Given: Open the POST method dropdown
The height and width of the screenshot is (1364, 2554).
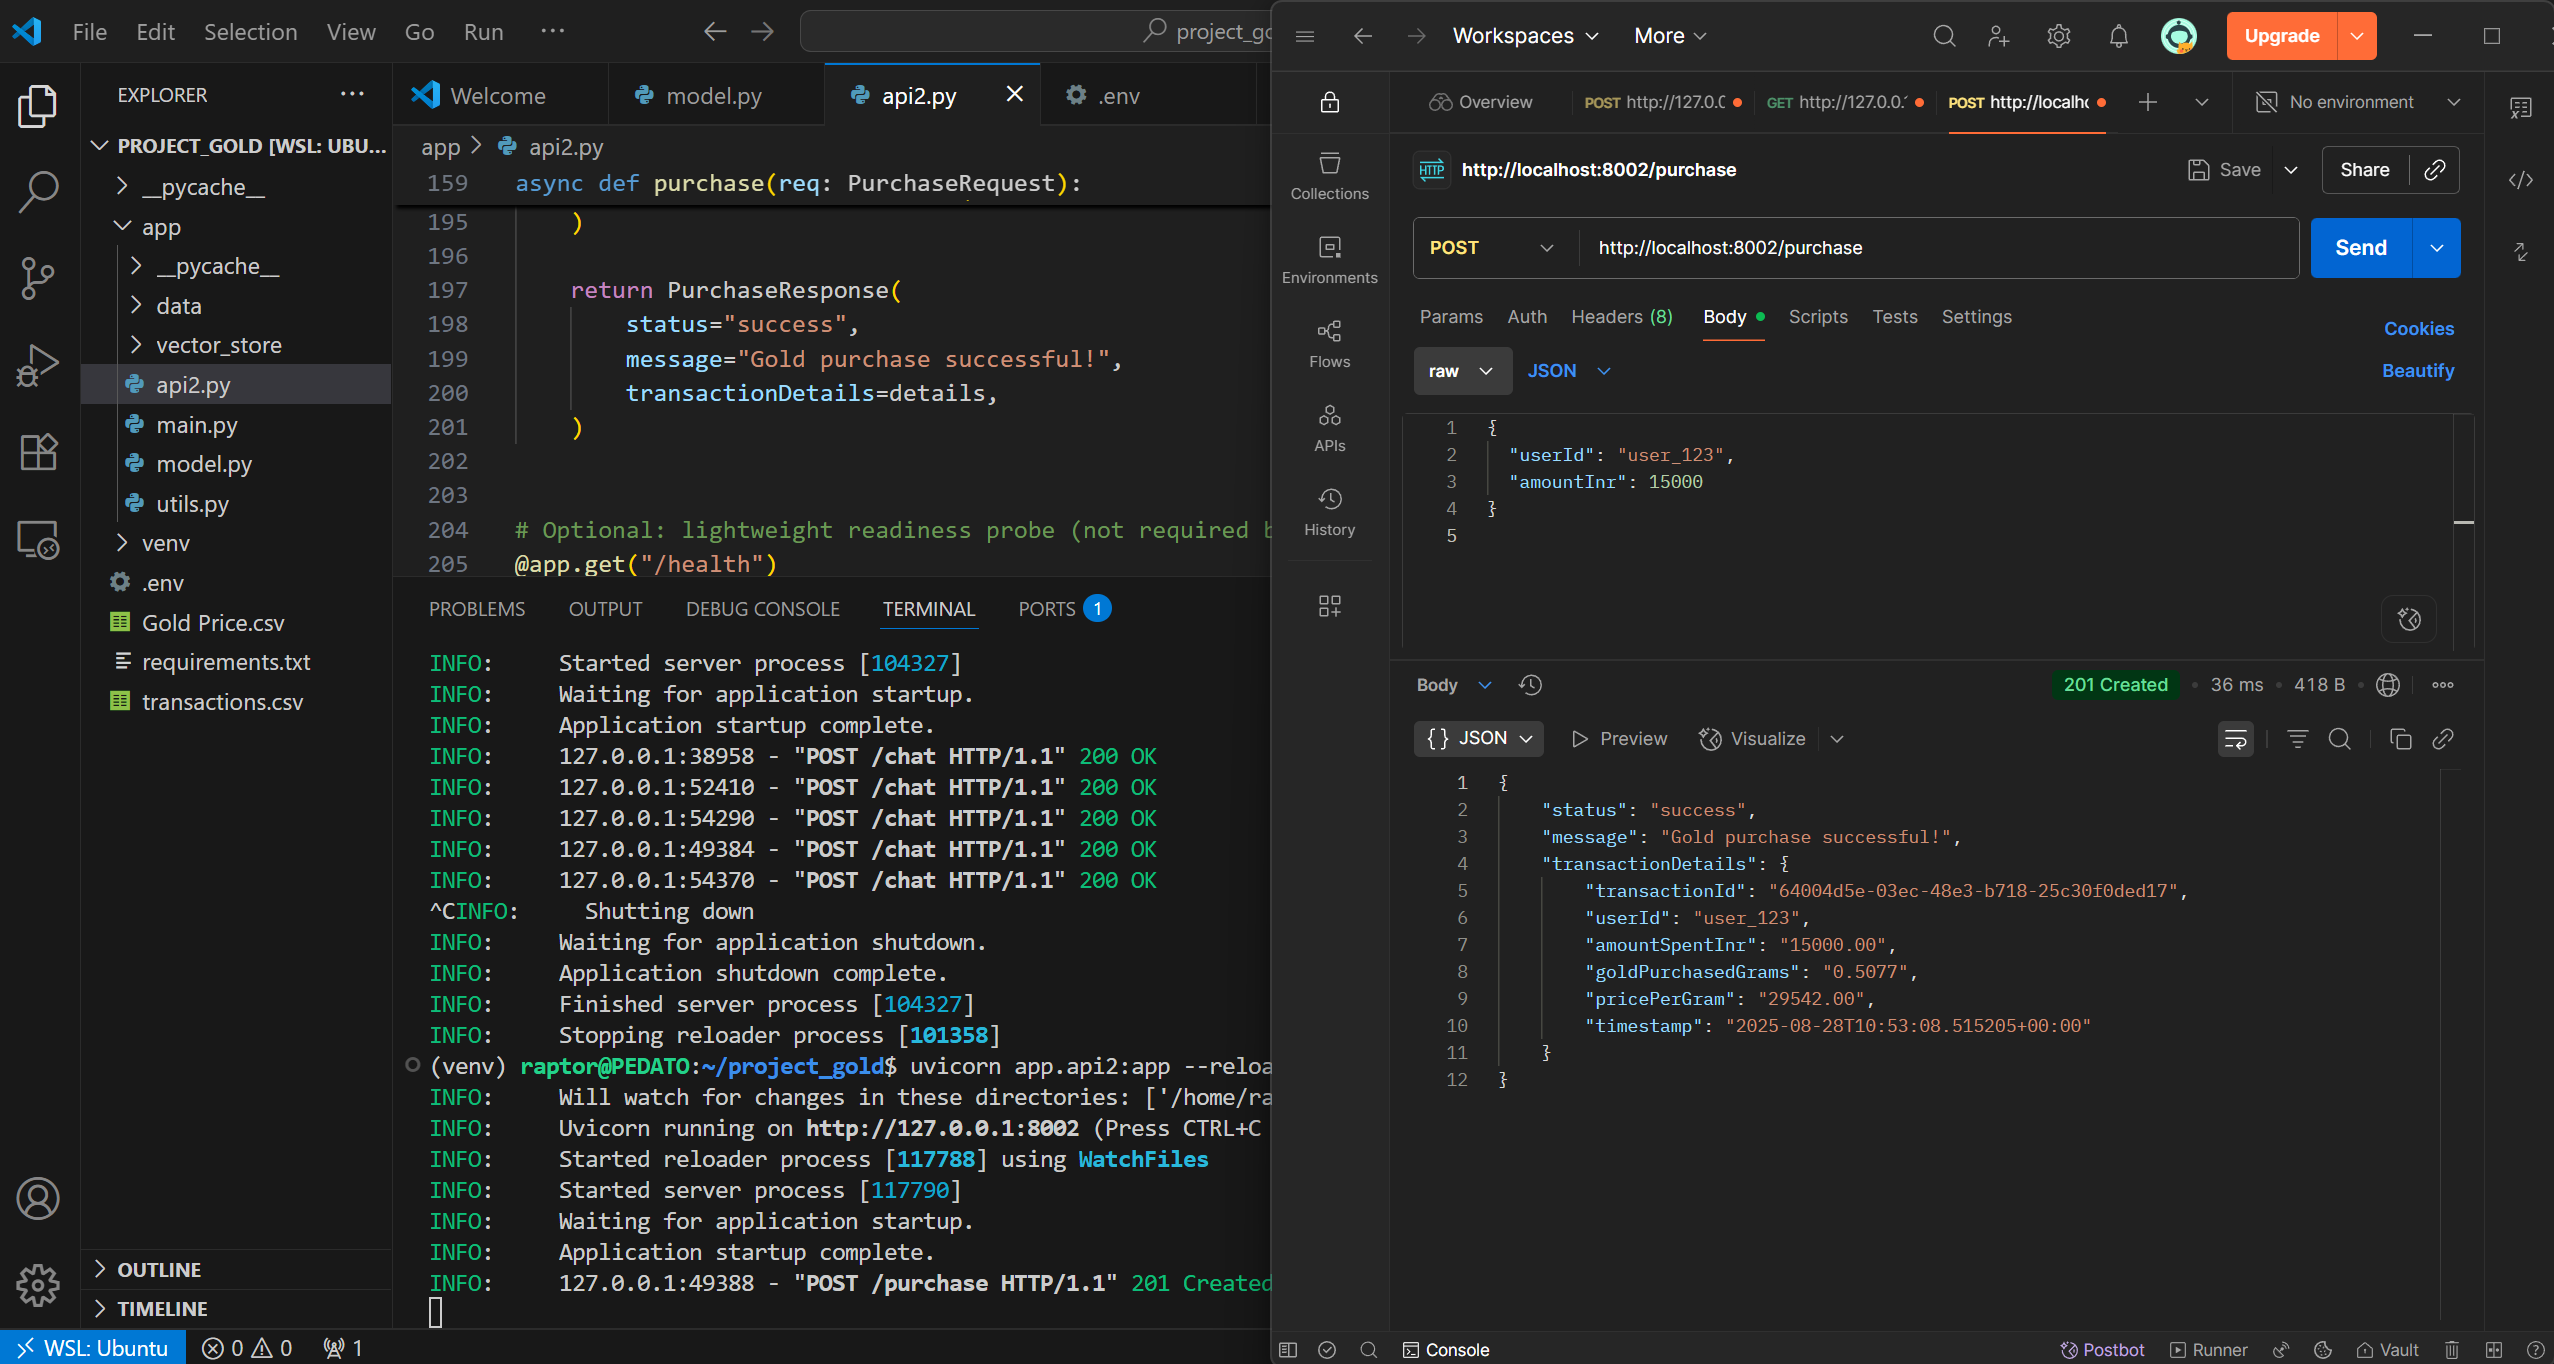Looking at the screenshot, I should tap(1490, 247).
